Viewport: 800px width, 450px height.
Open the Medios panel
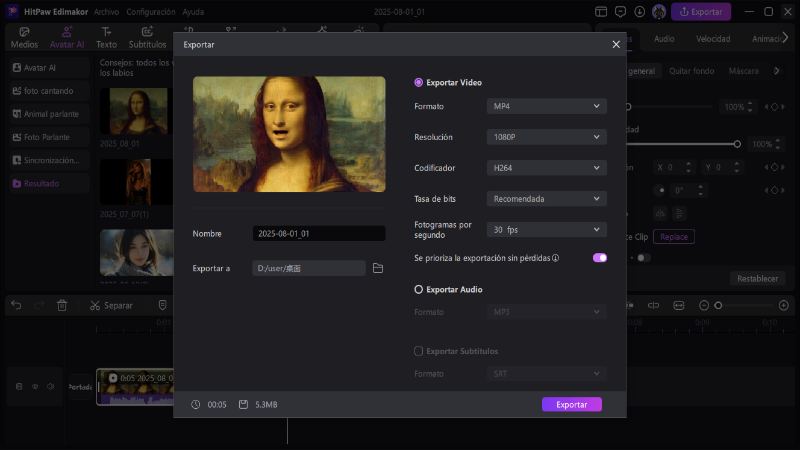tap(24, 38)
